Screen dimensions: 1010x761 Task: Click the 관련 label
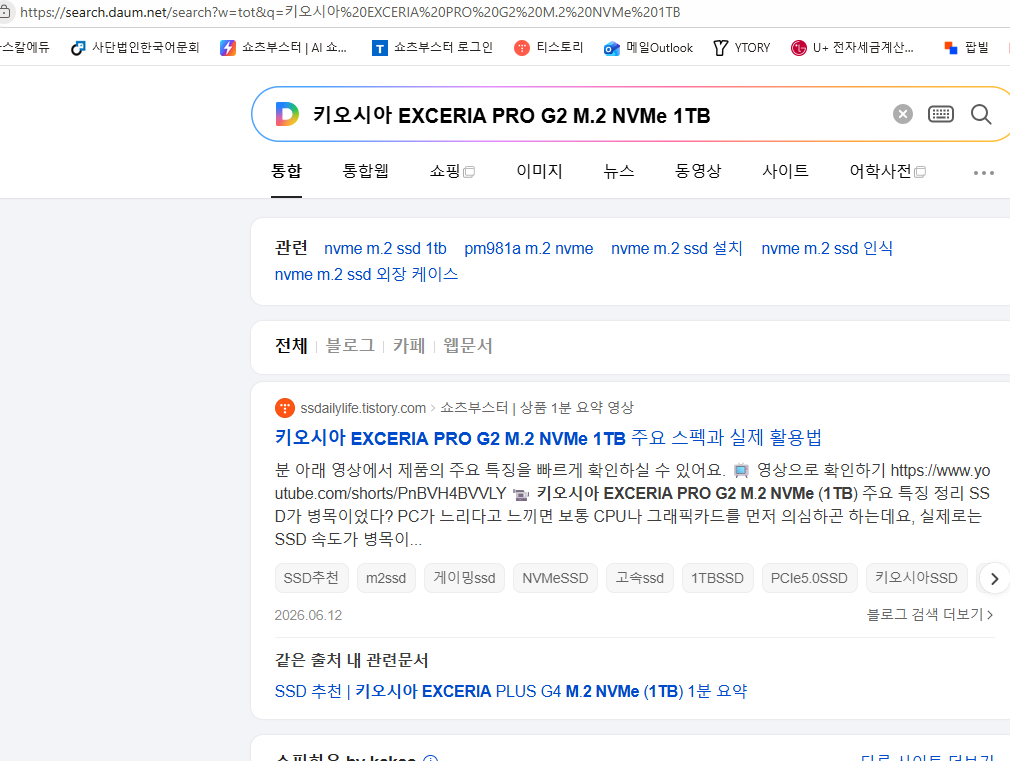(291, 248)
